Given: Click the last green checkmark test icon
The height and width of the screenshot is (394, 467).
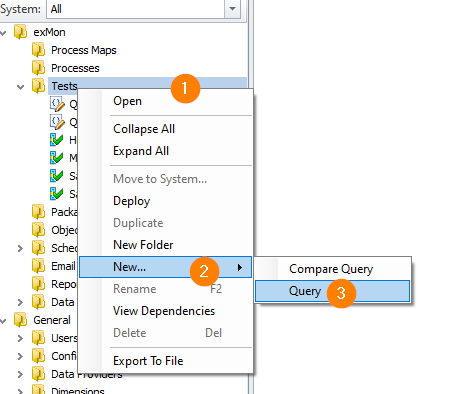Looking at the screenshot, I should (x=57, y=194).
